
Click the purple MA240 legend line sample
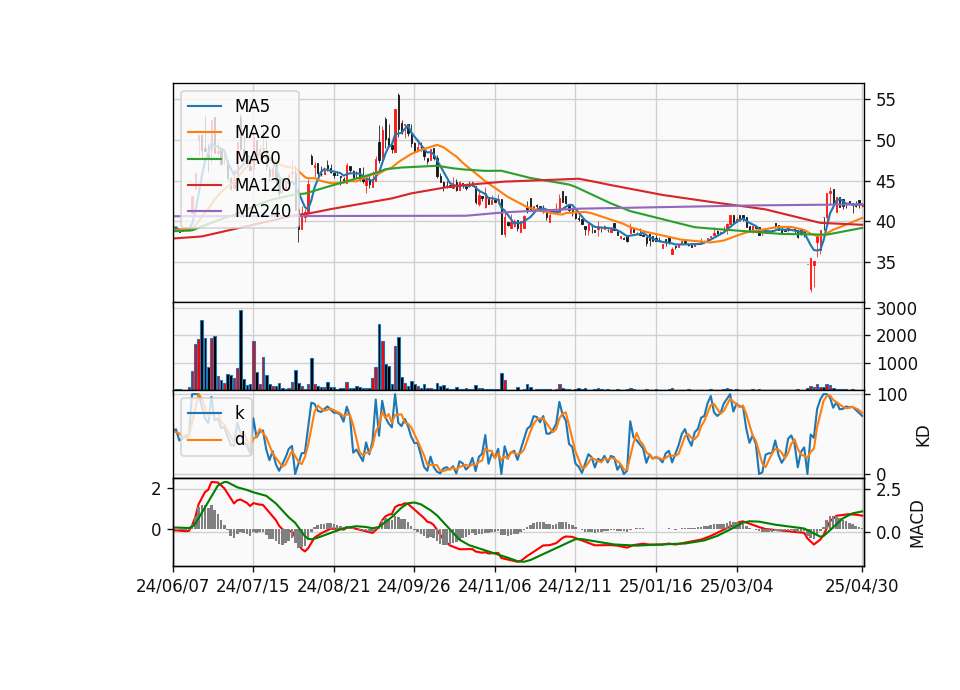pyautogui.click(x=204, y=211)
